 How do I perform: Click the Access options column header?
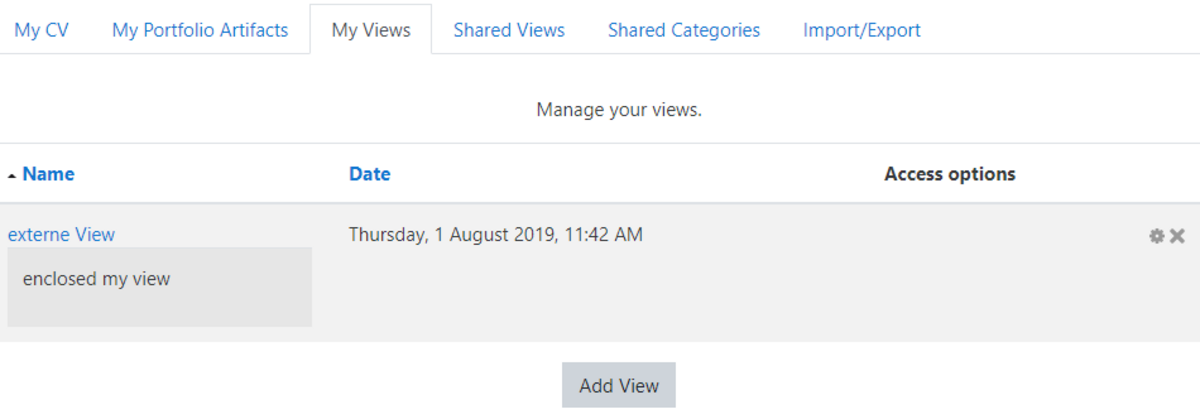(x=950, y=174)
